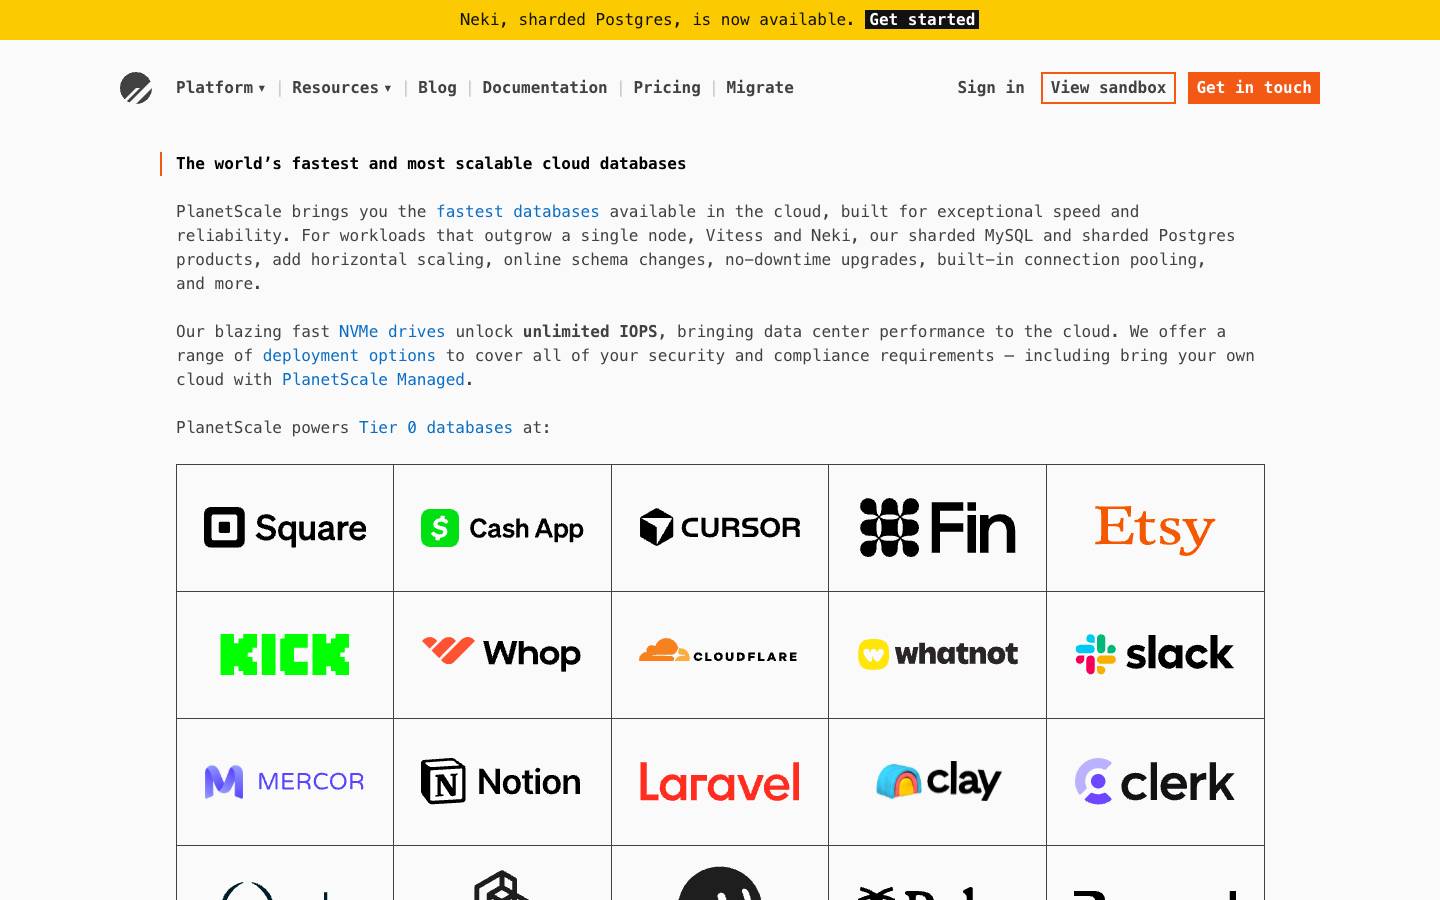Image resolution: width=1440 pixels, height=900 pixels.
Task: Click the View sandbox button
Action: (x=1108, y=88)
